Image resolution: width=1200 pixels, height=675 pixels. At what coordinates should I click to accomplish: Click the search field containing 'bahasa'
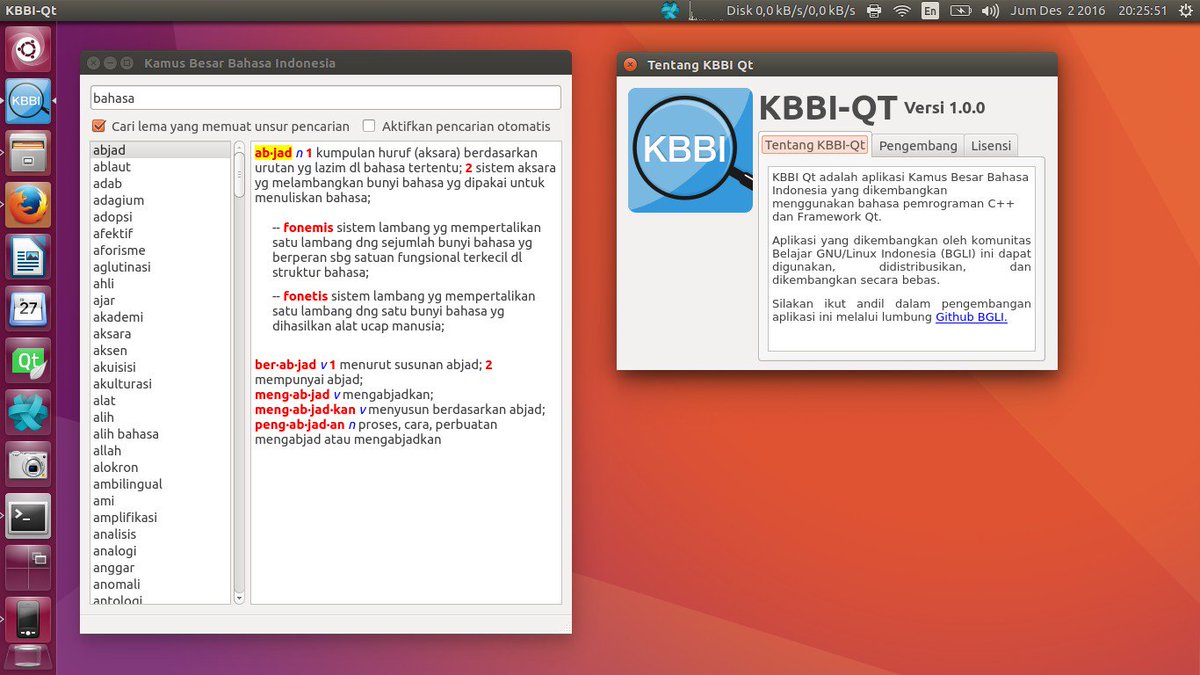point(325,98)
